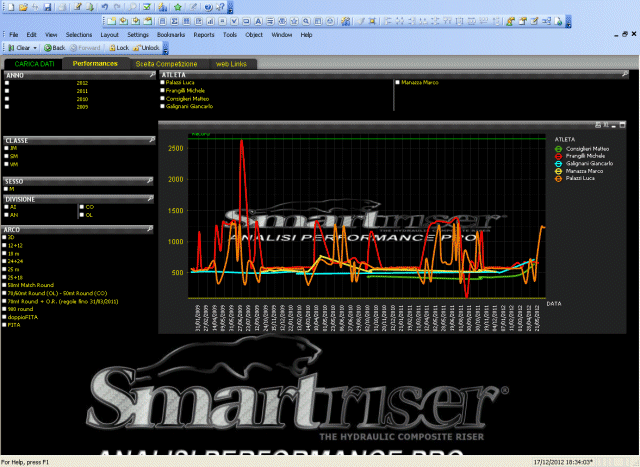Click the Open document folder icon
640x467 pixels.
tap(23, 7)
